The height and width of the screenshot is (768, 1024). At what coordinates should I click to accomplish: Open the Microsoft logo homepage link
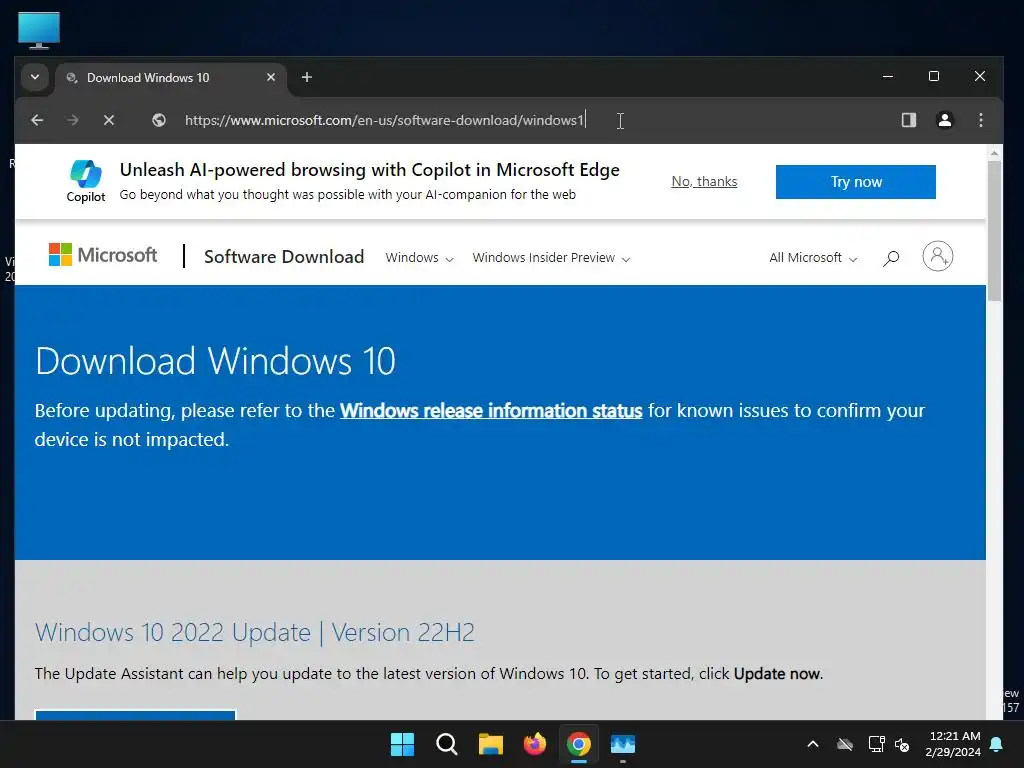(103, 255)
